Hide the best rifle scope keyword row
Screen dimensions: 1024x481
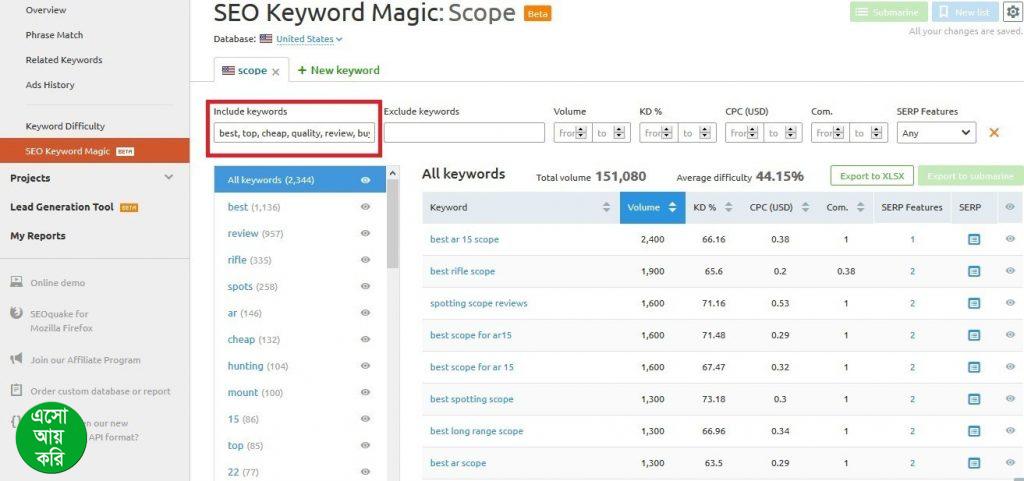1010,272
